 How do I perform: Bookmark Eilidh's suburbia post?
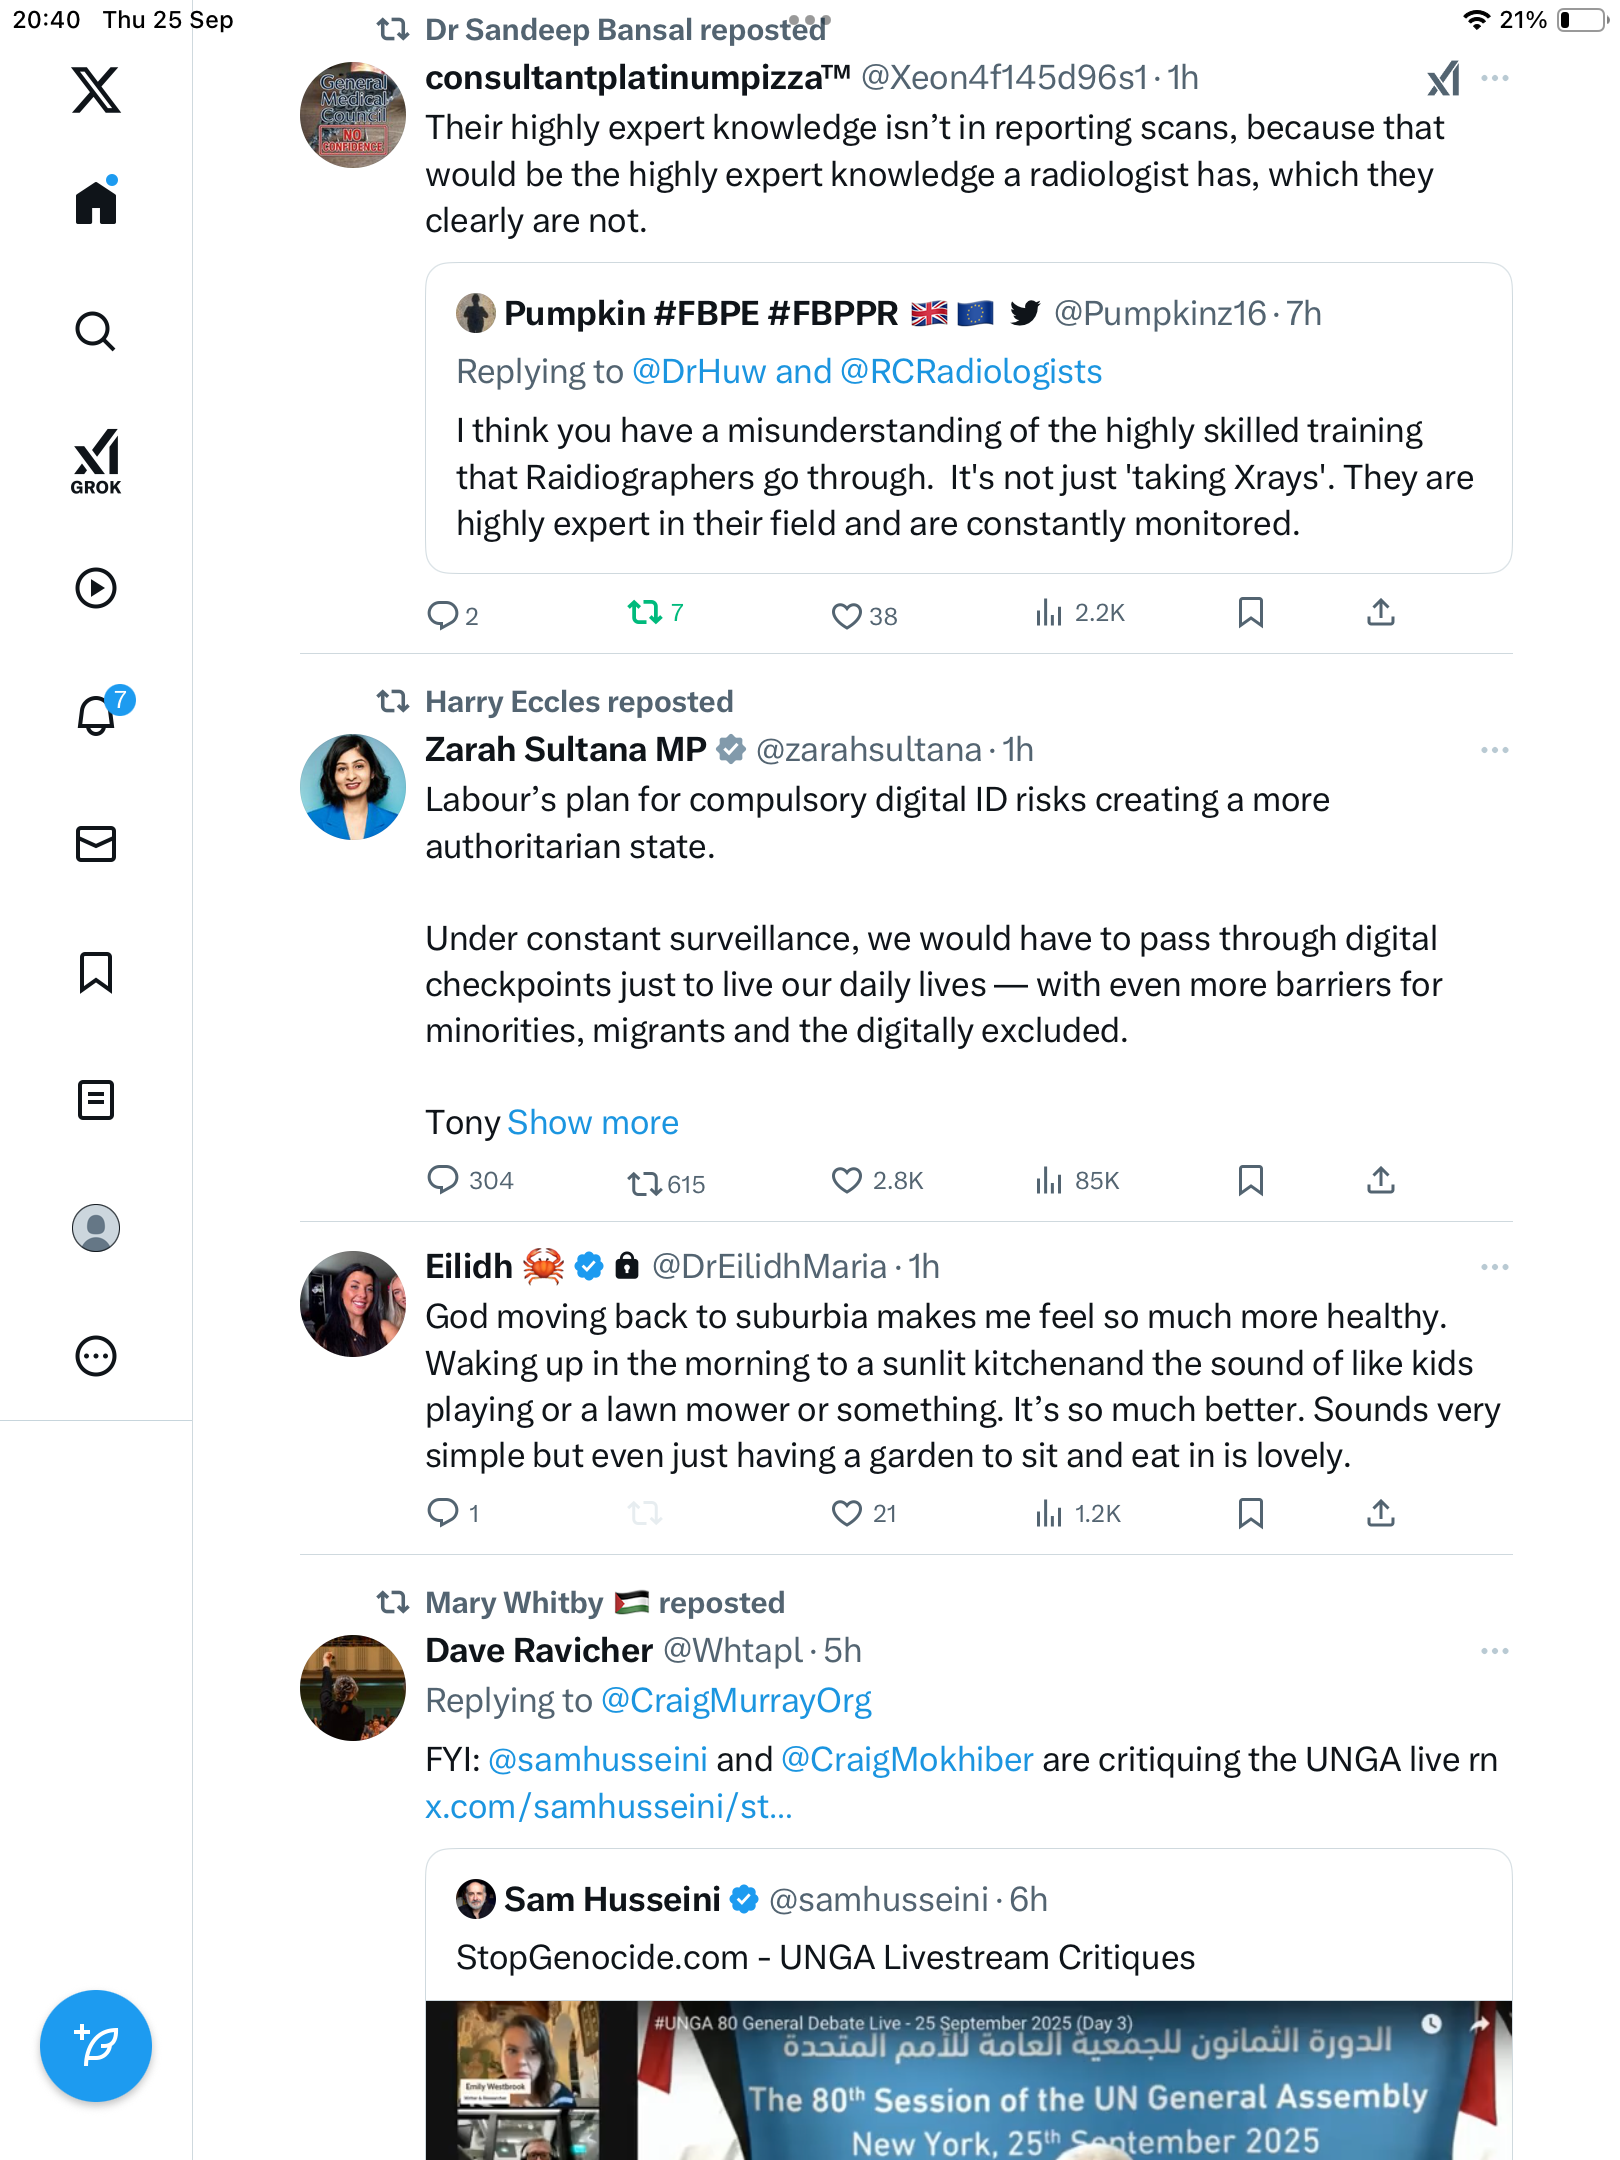(1250, 1513)
